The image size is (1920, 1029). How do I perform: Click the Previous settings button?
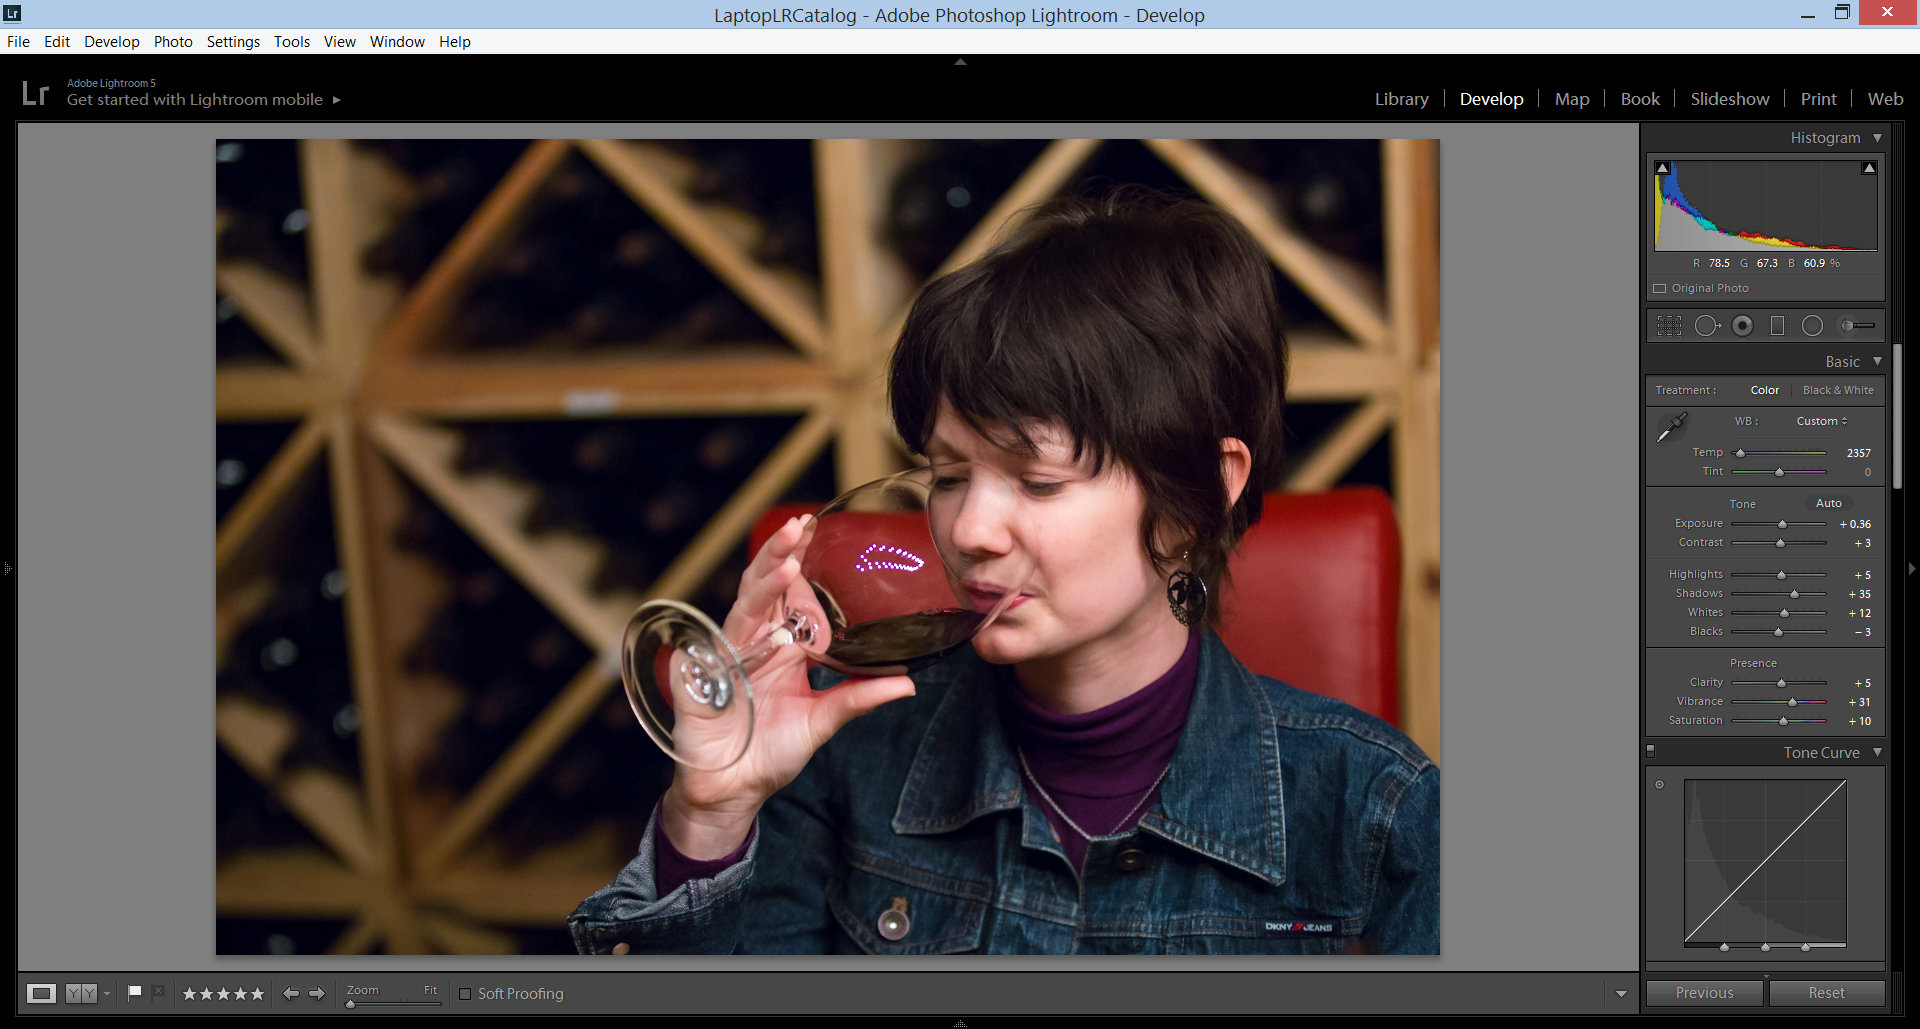coord(1704,993)
